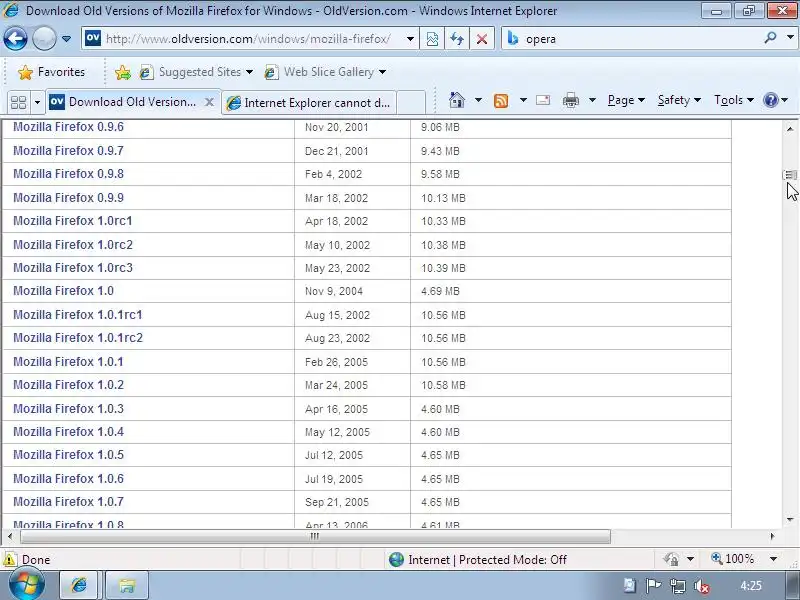Screen dimensions: 800x600
Task: Click the vertical scrollbar up arrow
Action: [790, 129]
